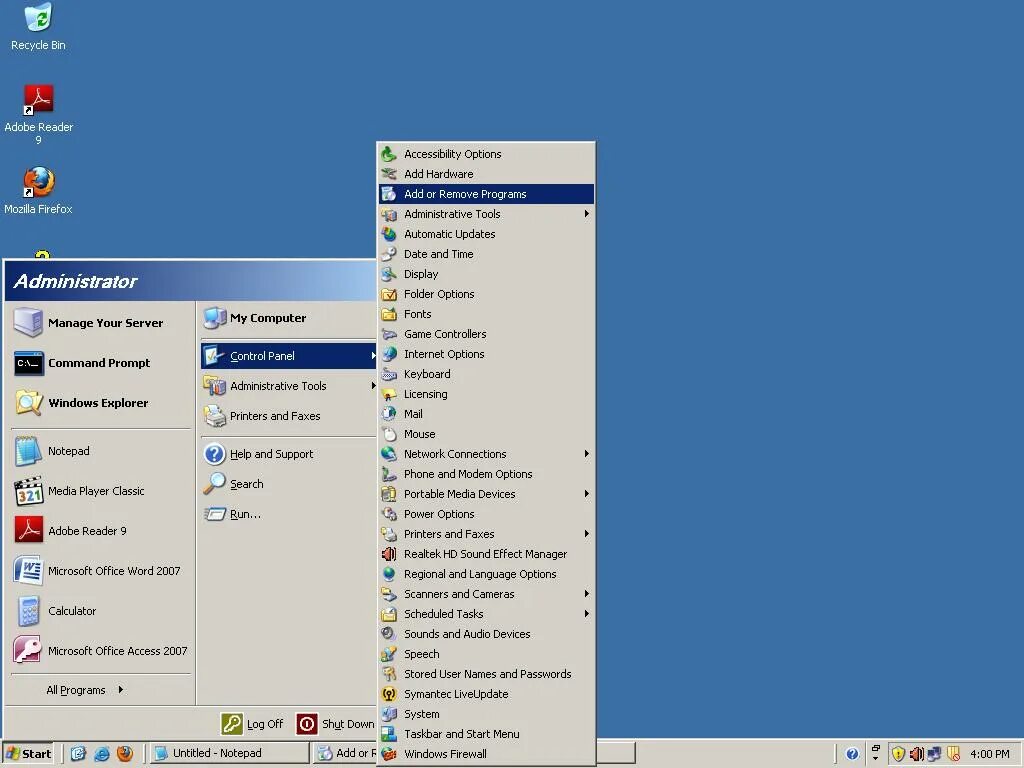Viewport: 1024px width, 768px height.
Task: Open Power Options
Action: [487, 514]
